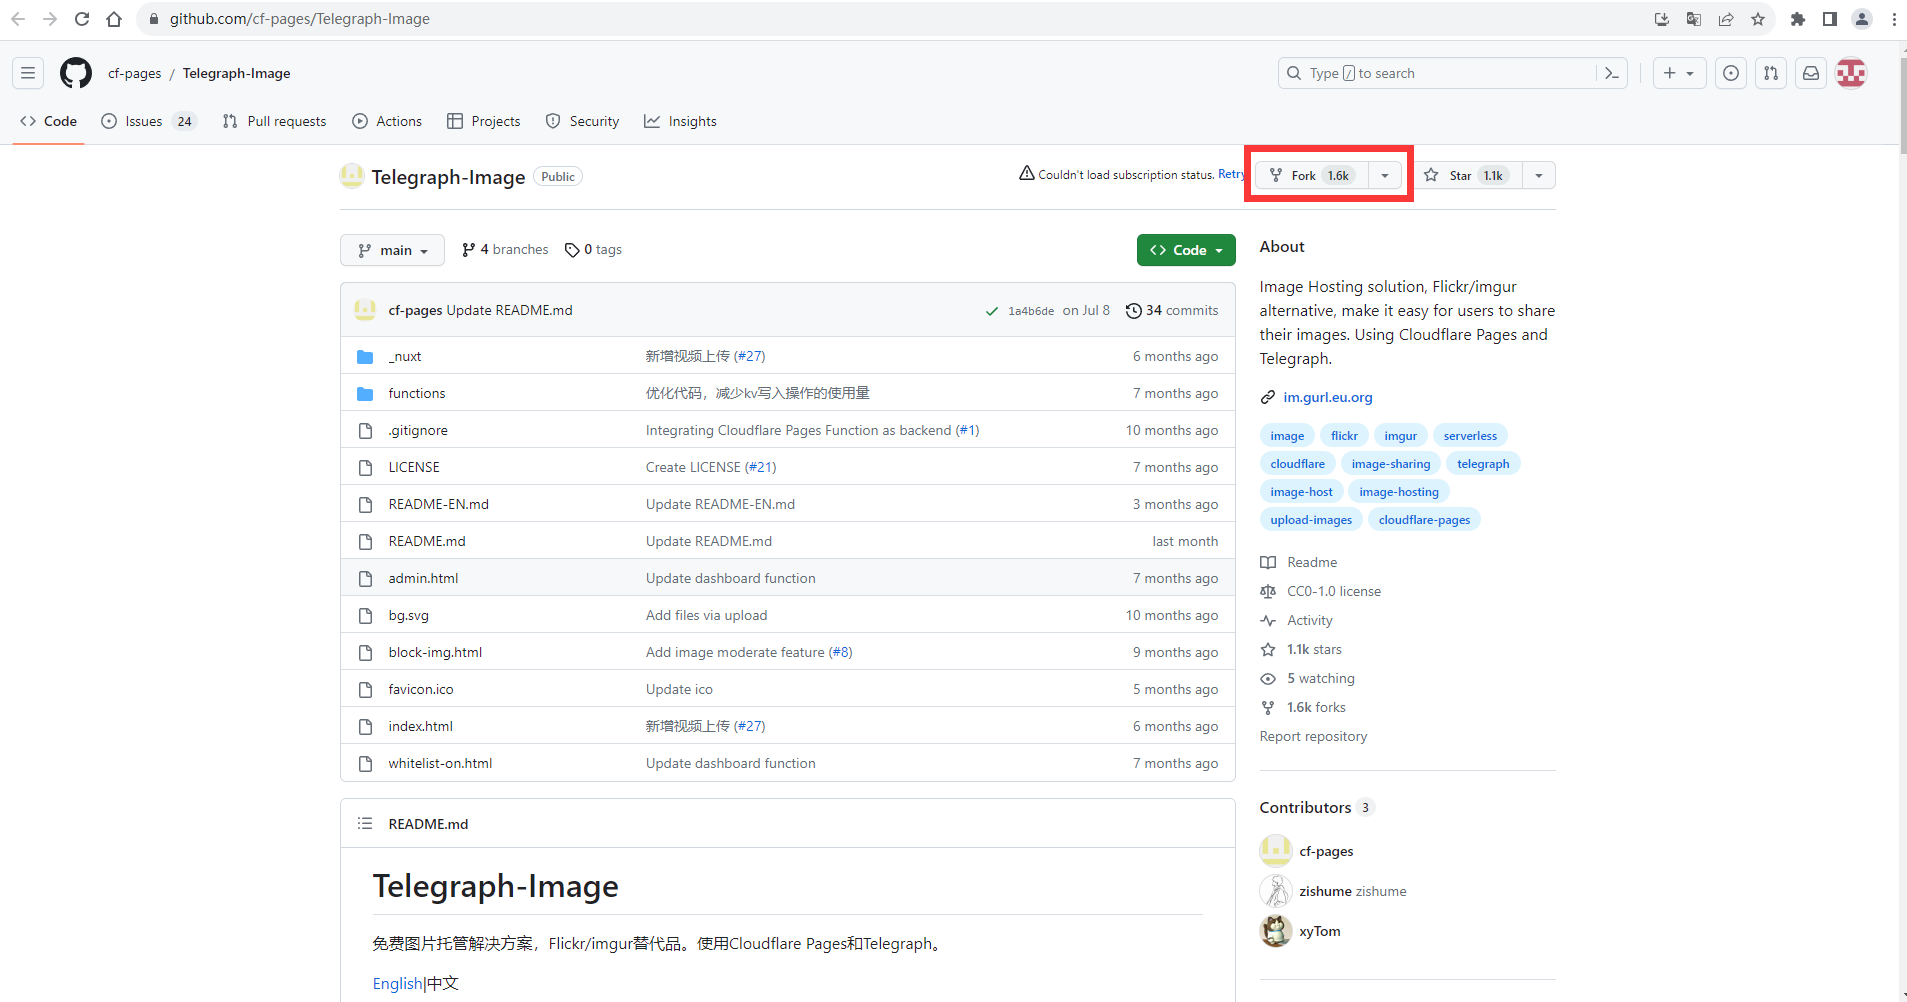Switch to the Insights tab
This screenshot has height=1002, width=1907.
point(680,121)
